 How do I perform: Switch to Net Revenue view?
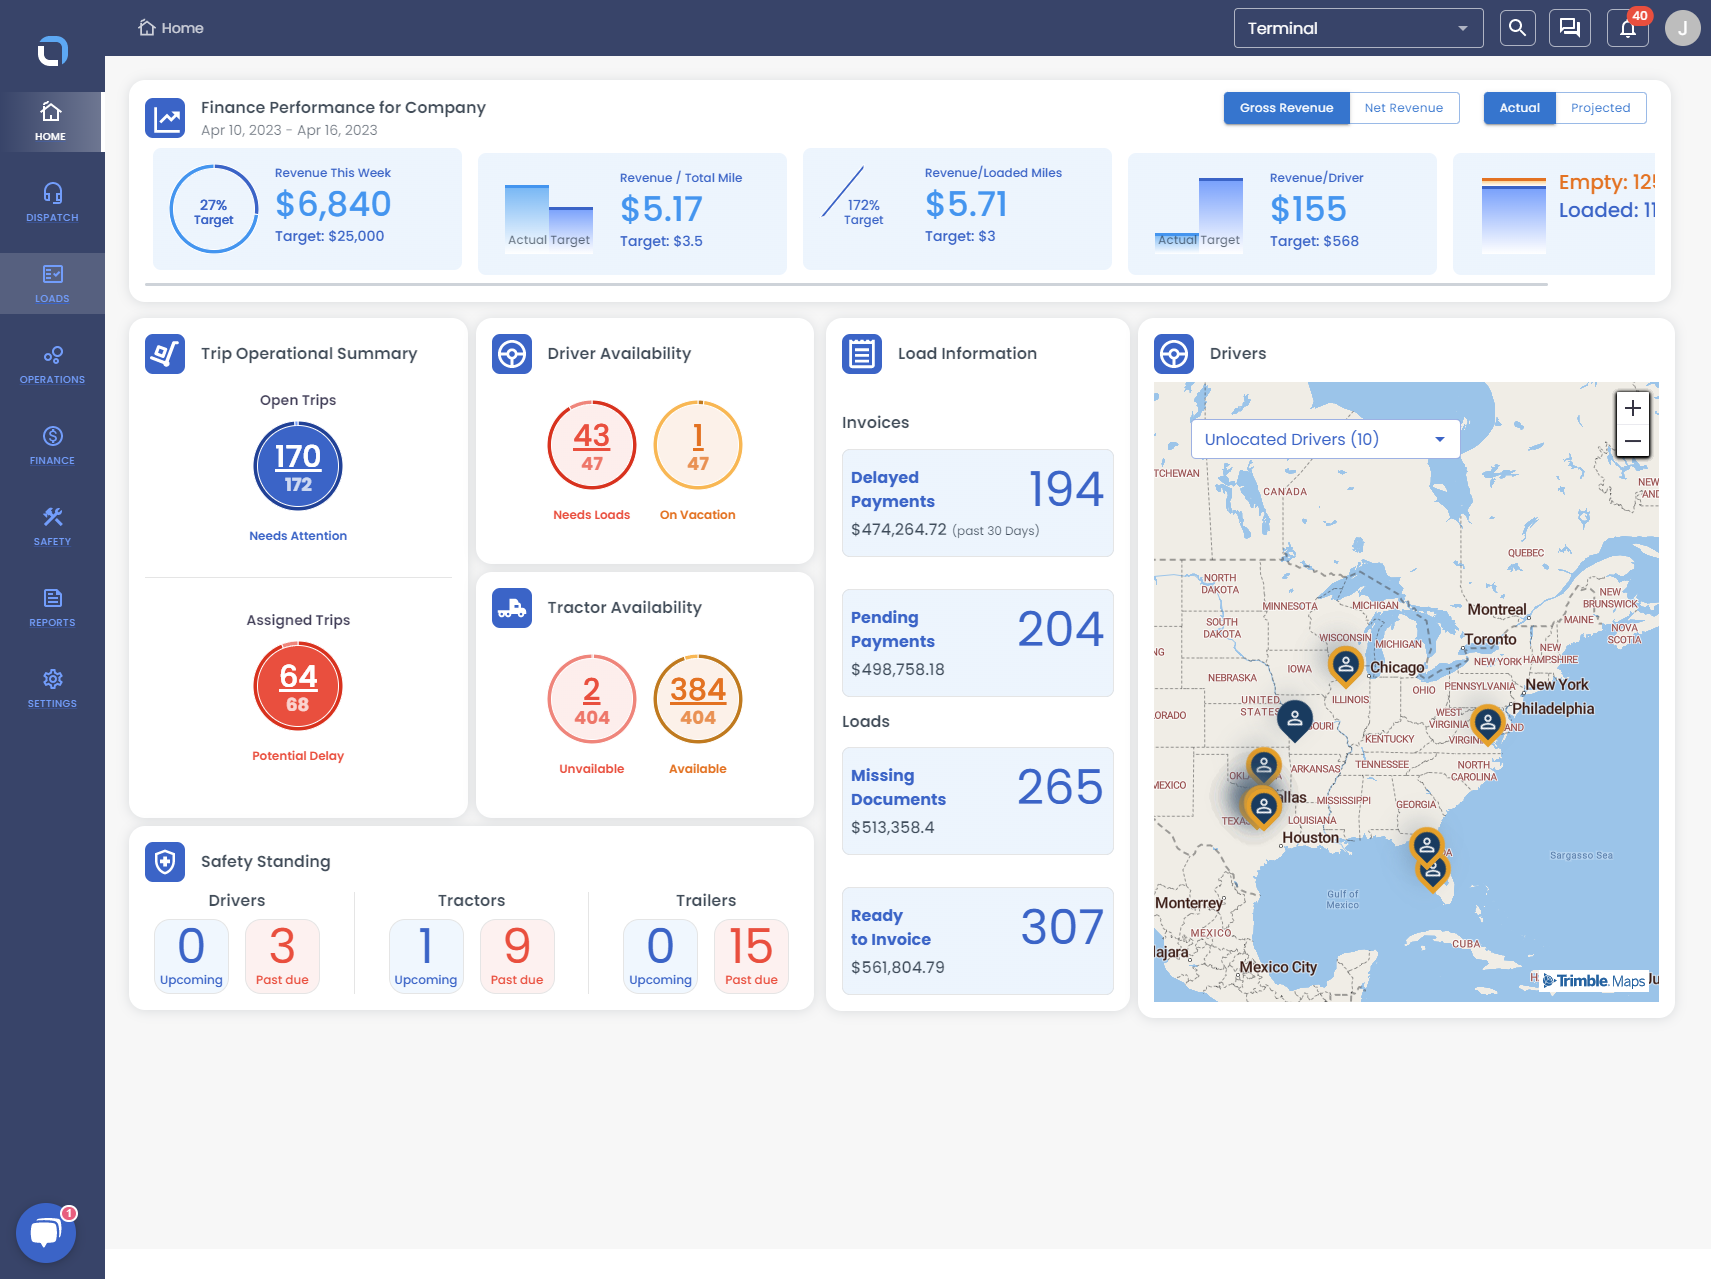(x=1404, y=108)
